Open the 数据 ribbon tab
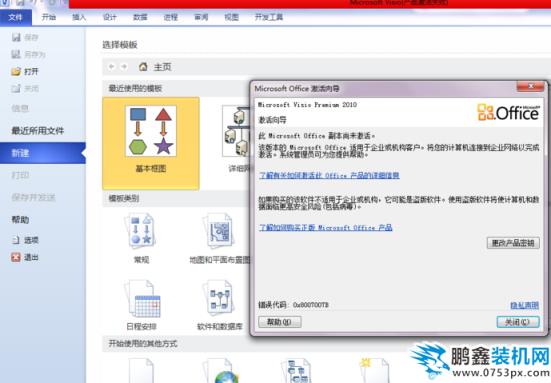 (x=140, y=17)
